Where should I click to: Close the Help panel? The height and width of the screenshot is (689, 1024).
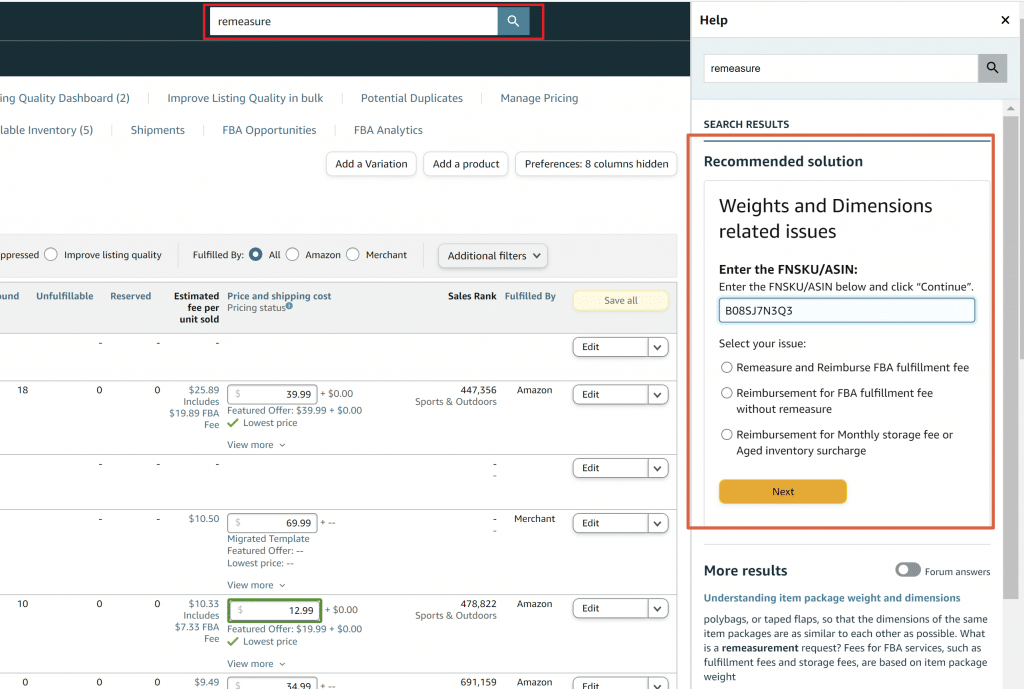(1005, 20)
